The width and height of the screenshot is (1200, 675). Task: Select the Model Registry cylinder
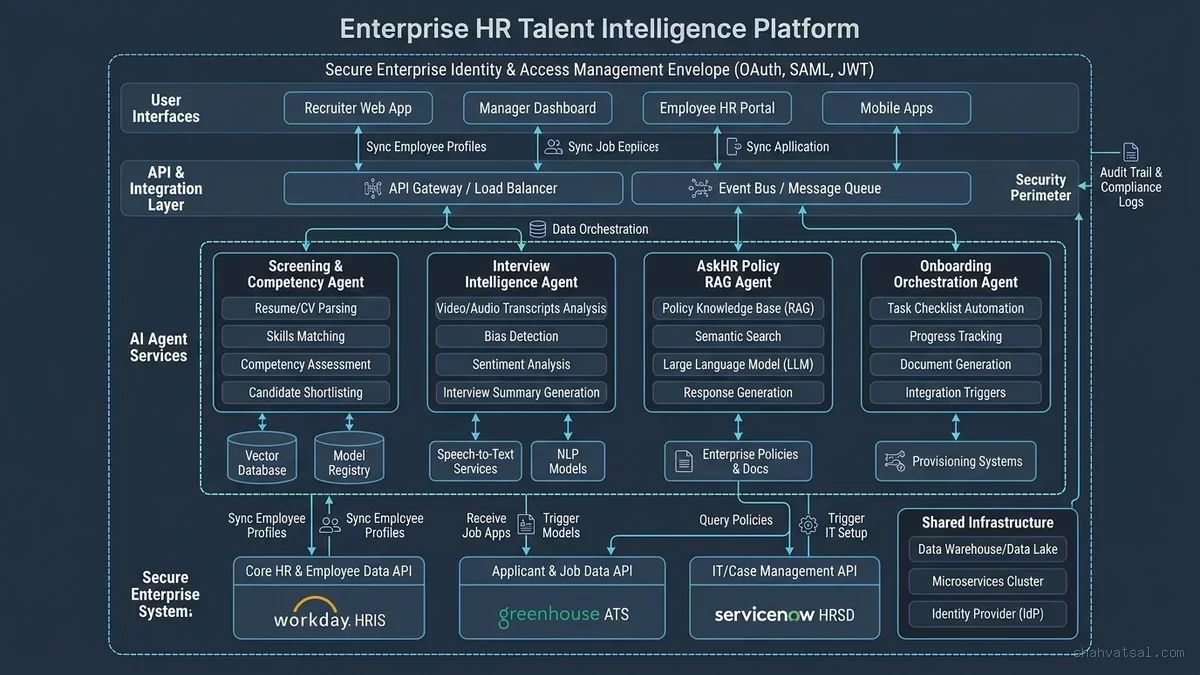(349, 459)
